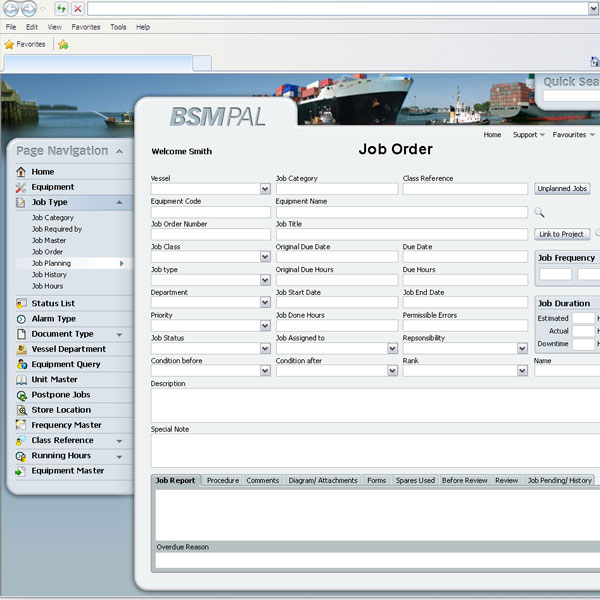Switch to the Procedure tab
Screen dimensions: 600x600
tap(222, 481)
